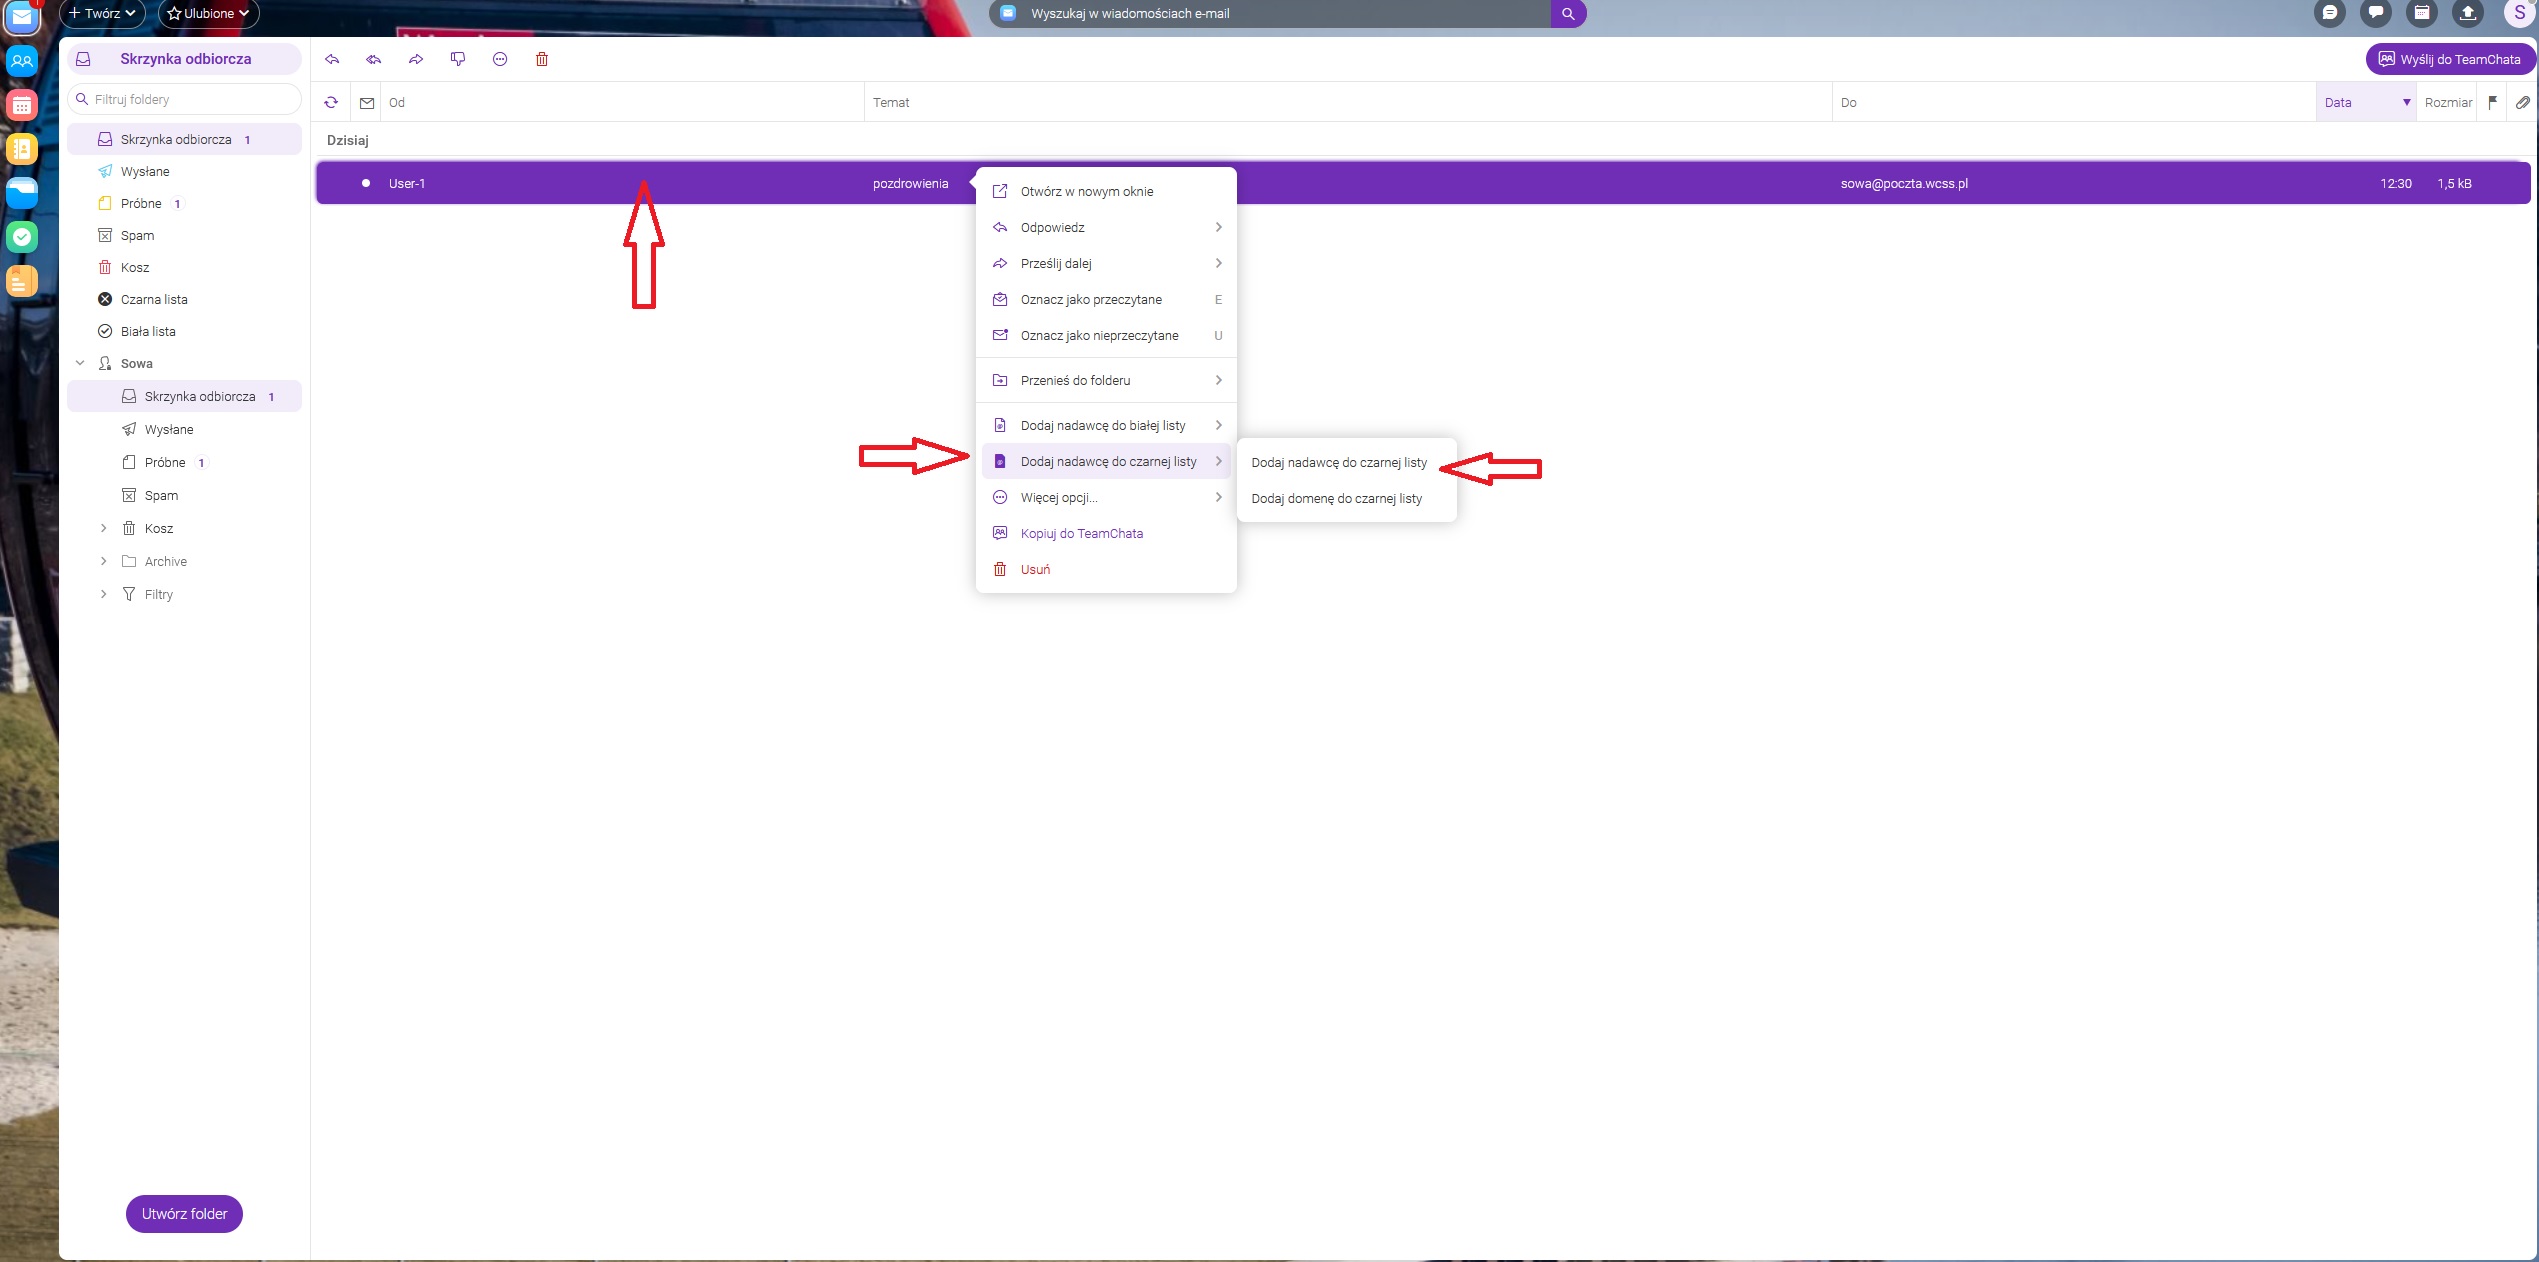This screenshot has height=1262, width=2539.
Task: Click the Utwórz folder button
Action: (x=184, y=1213)
